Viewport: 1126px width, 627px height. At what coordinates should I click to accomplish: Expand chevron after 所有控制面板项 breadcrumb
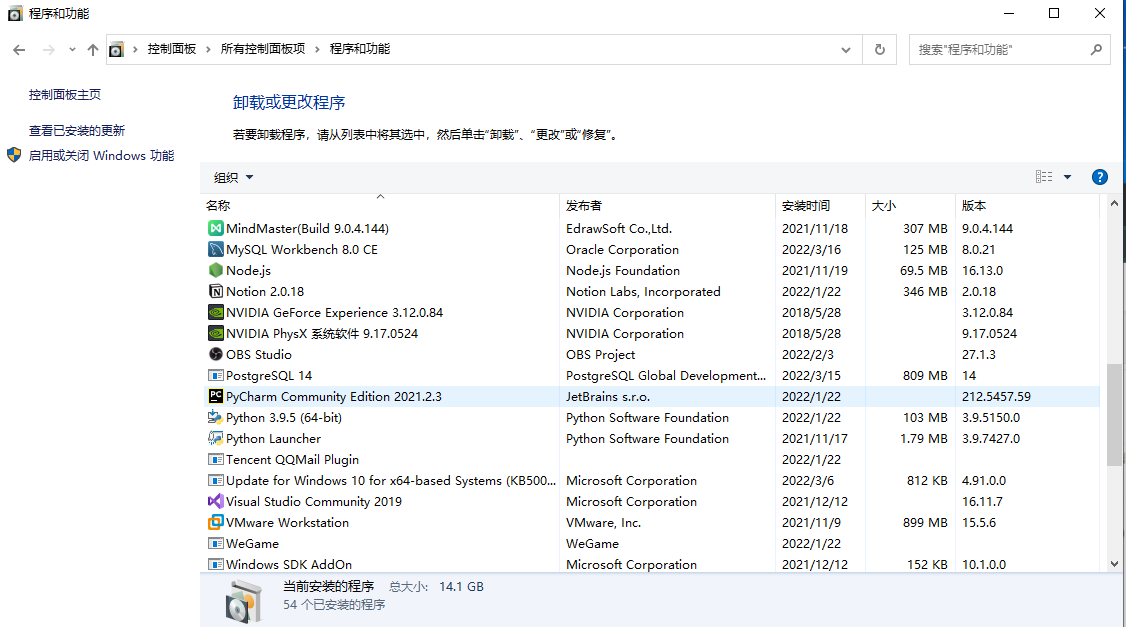317,49
